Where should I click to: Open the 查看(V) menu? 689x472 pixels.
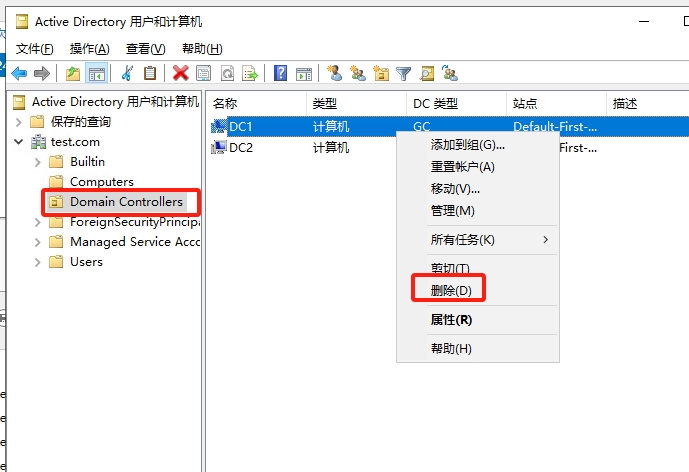(145, 49)
